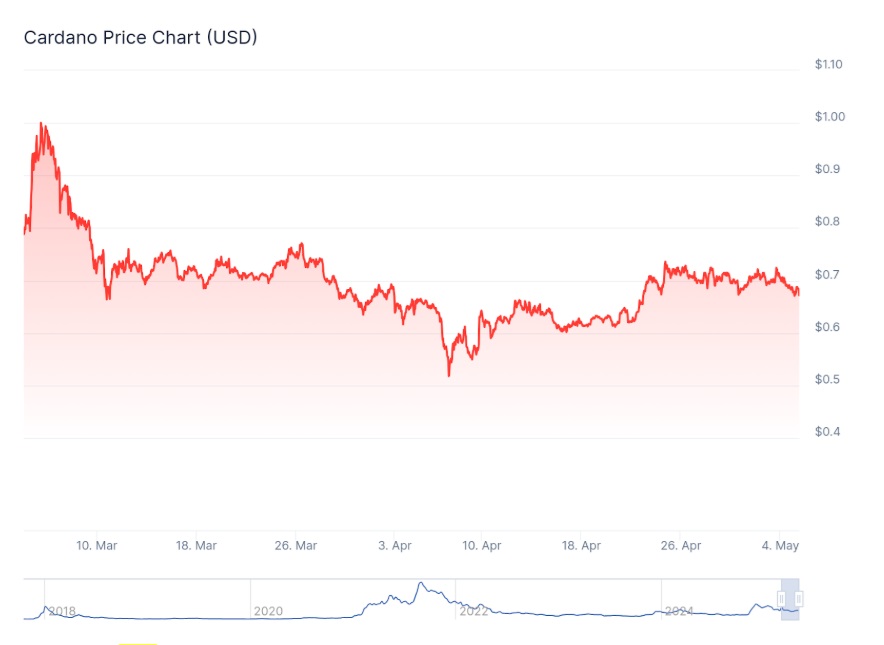Select the Cardano Price Chart (USD) title
884x645 pixels.
(141, 38)
